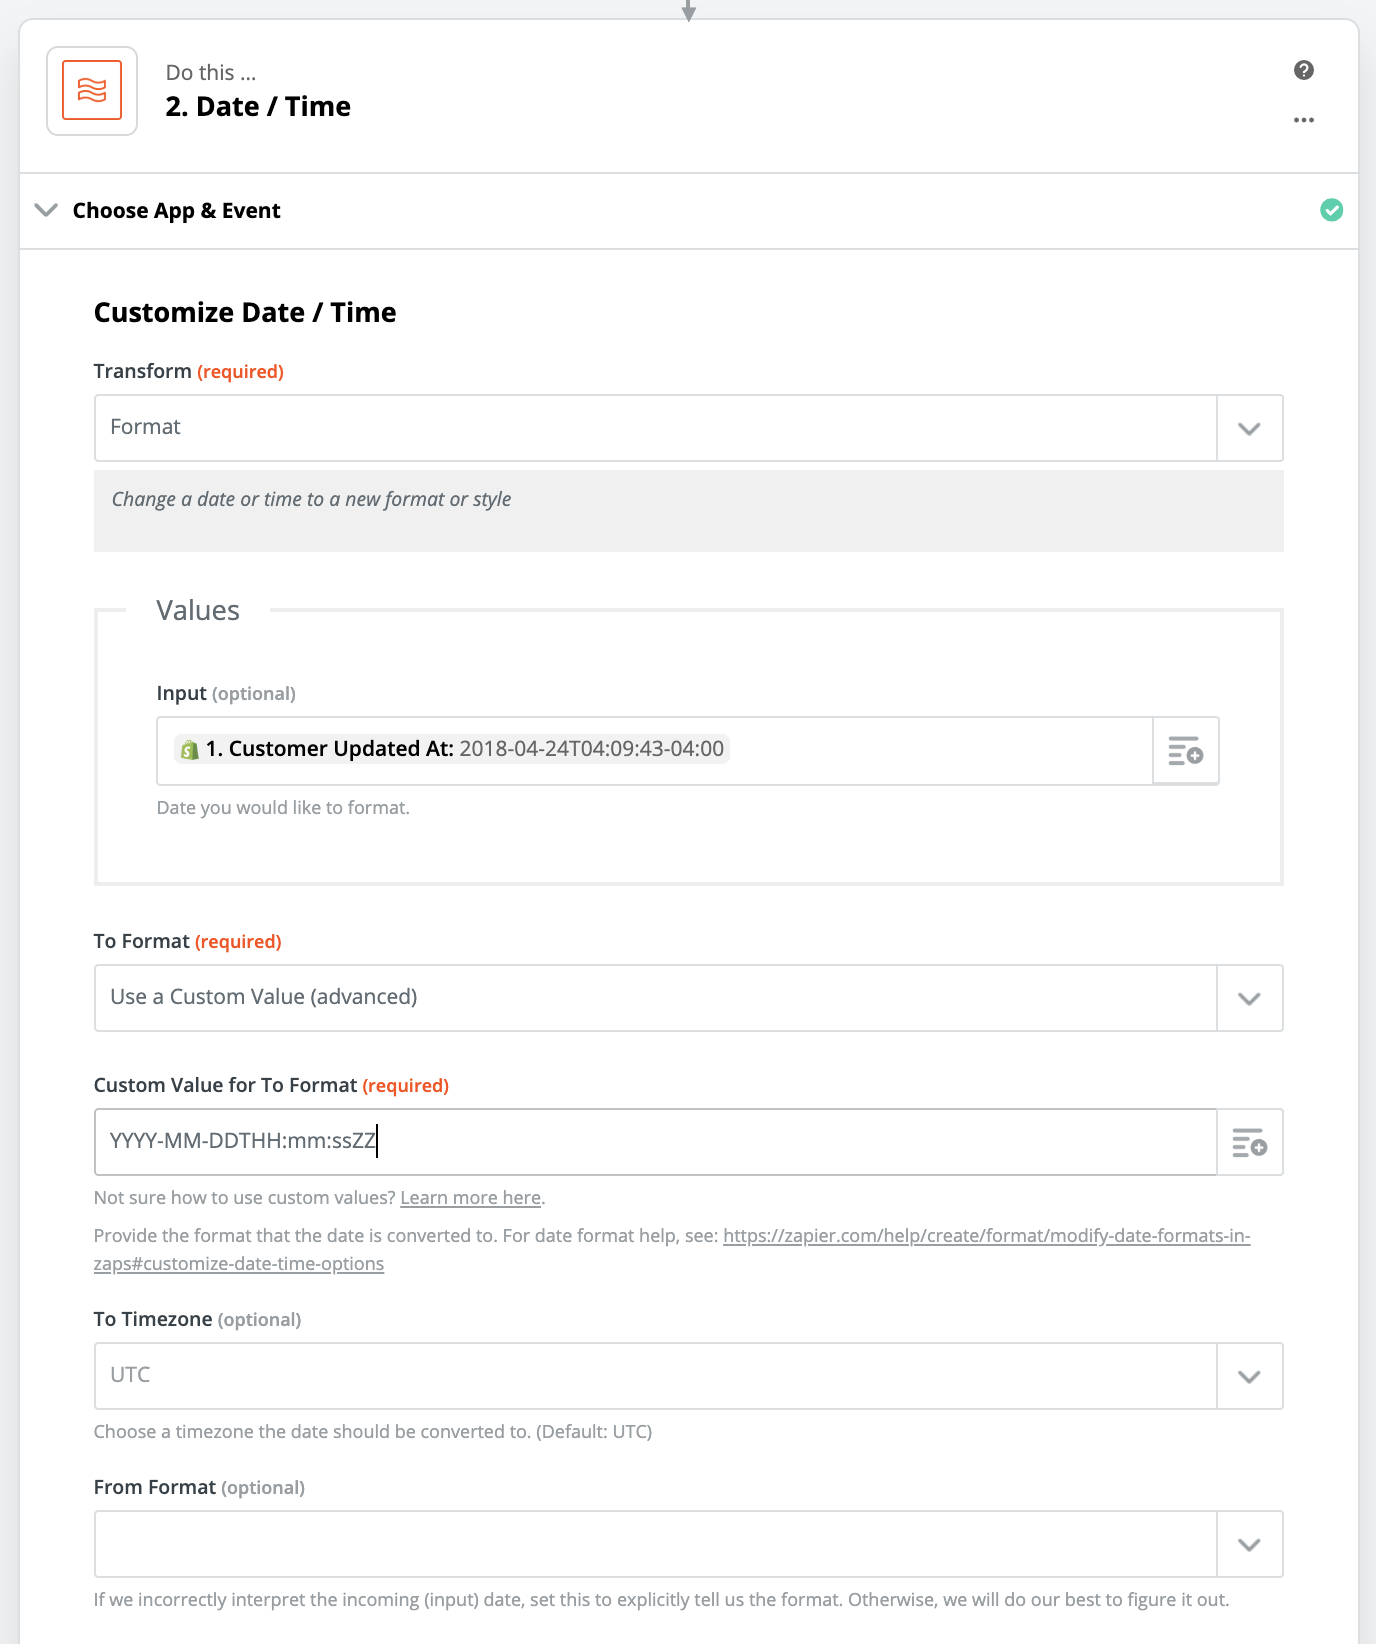Click the 2. Date / Time step title
Screen dimensions: 1376x1644
point(258,107)
